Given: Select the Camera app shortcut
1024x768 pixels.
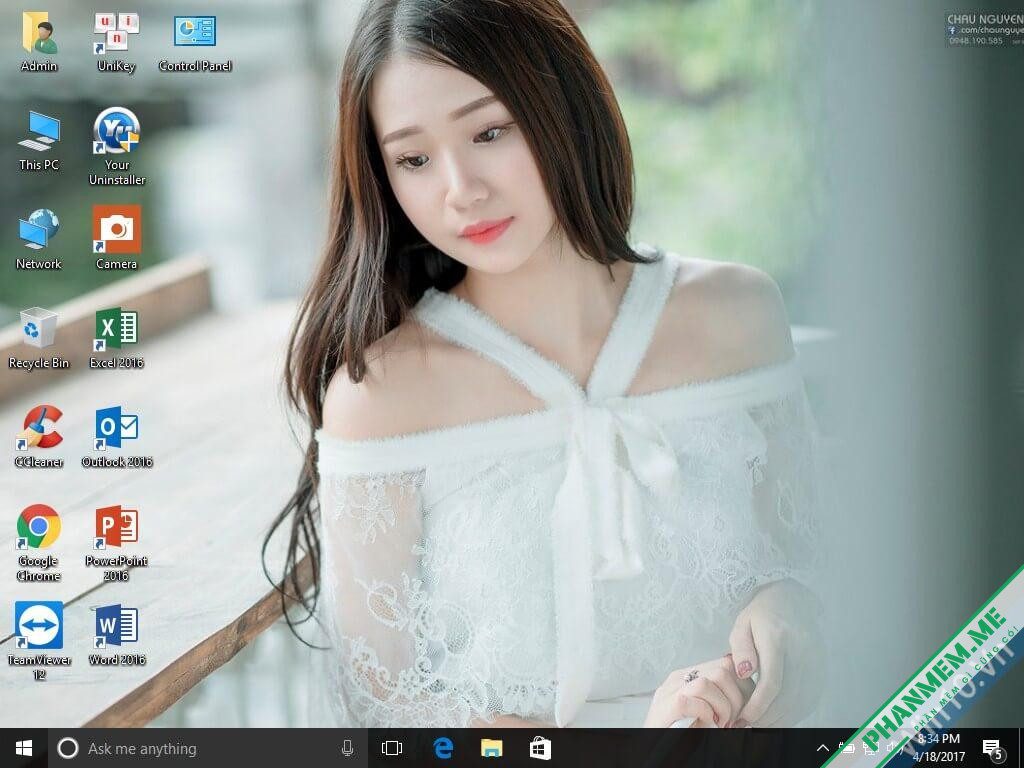Looking at the screenshot, I should 117,238.
